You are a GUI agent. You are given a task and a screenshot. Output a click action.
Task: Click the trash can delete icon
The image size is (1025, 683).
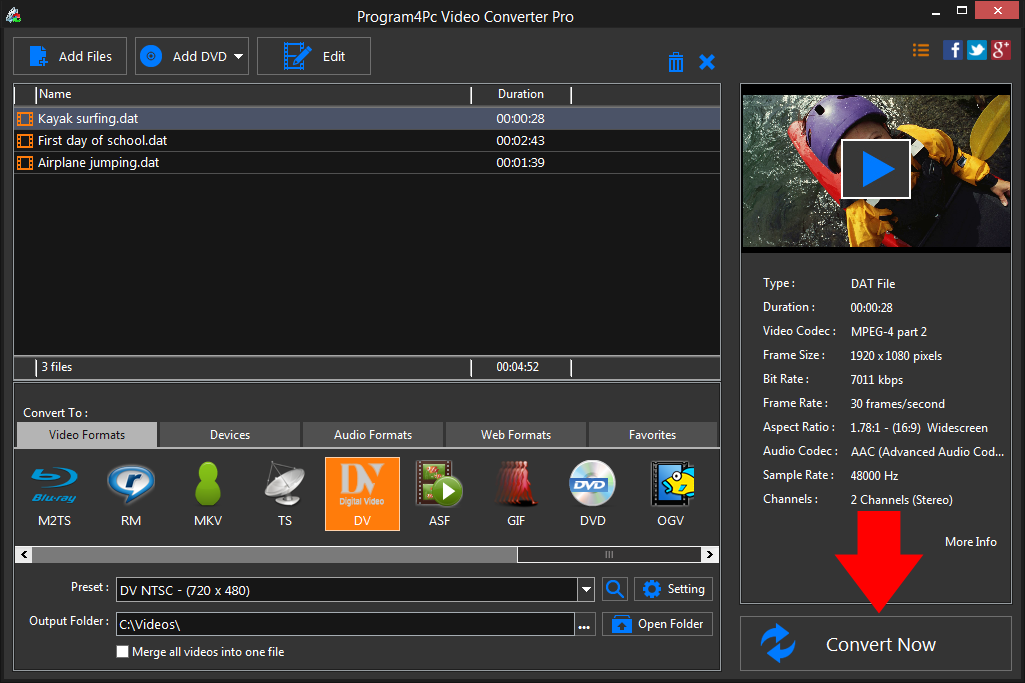[676, 62]
